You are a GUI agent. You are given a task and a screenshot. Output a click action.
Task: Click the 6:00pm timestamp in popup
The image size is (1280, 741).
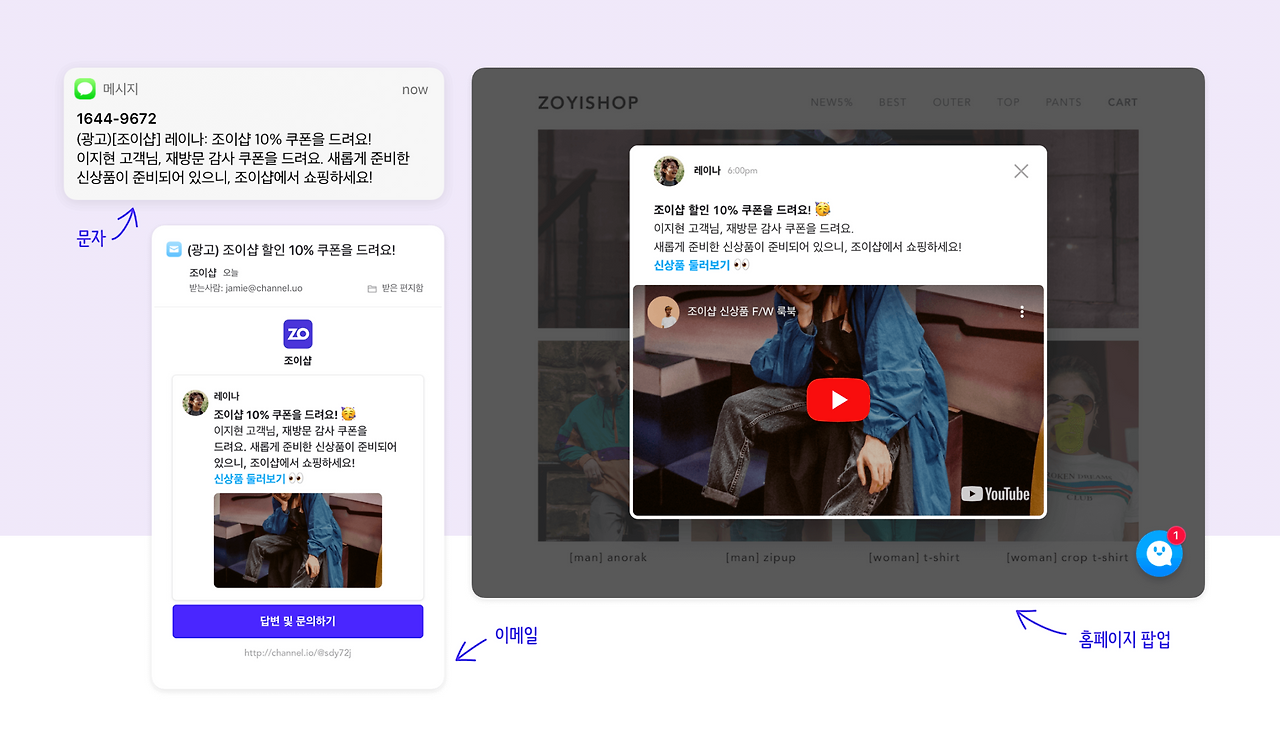pyautogui.click(x=742, y=171)
